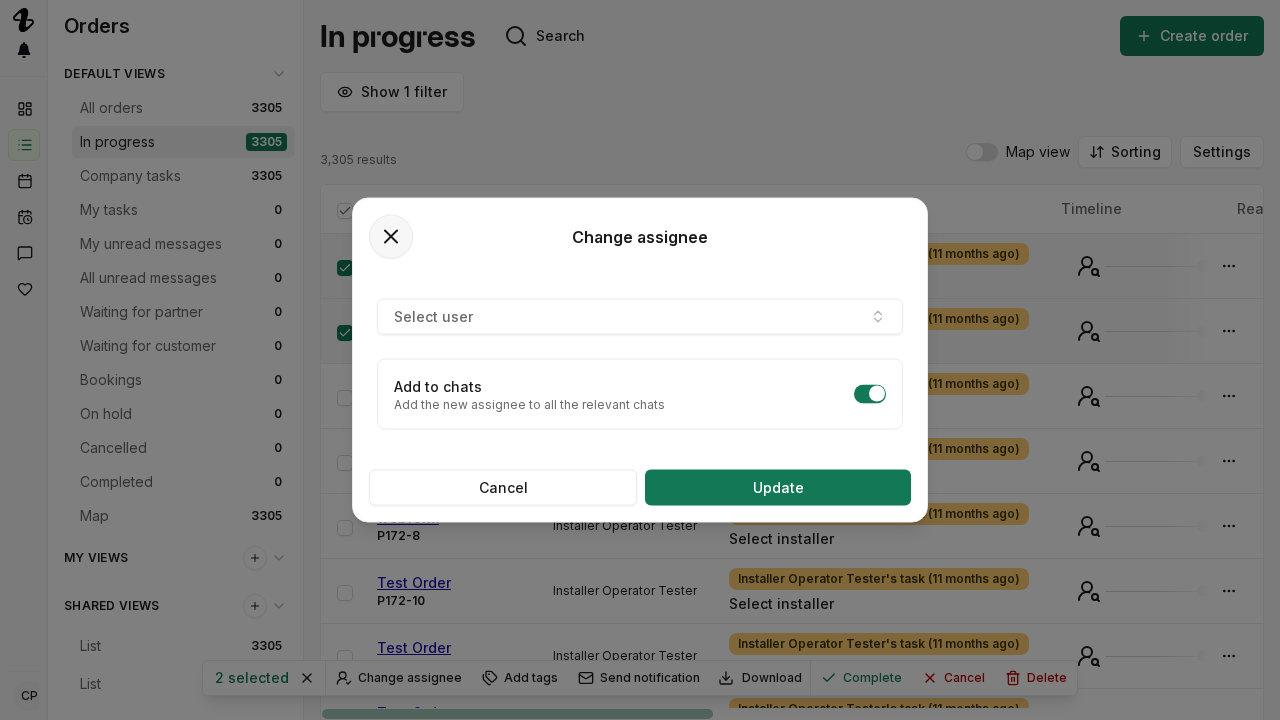1280x720 pixels.
Task: Click the Create order button
Action: pos(1192,36)
